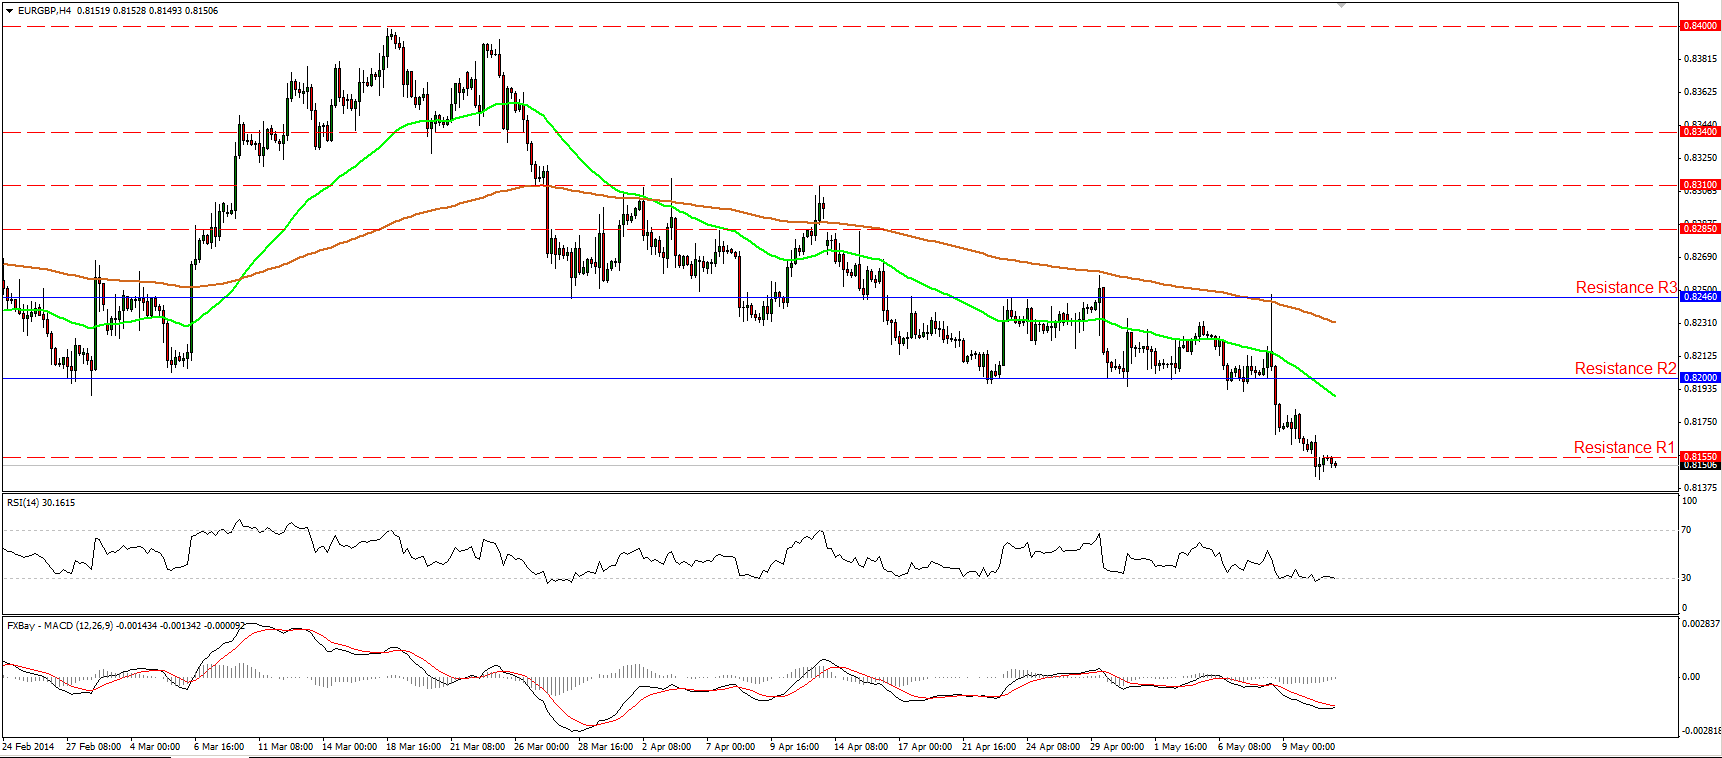Click the 0.83625 price scale value
This screenshot has height=758, width=1722.
click(1701, 92)
